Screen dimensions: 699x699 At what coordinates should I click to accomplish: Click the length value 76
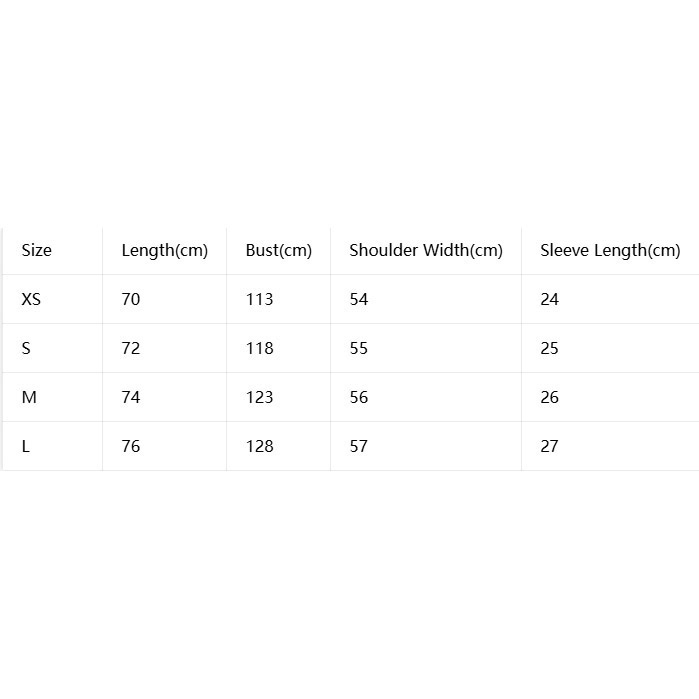point(131,446)
